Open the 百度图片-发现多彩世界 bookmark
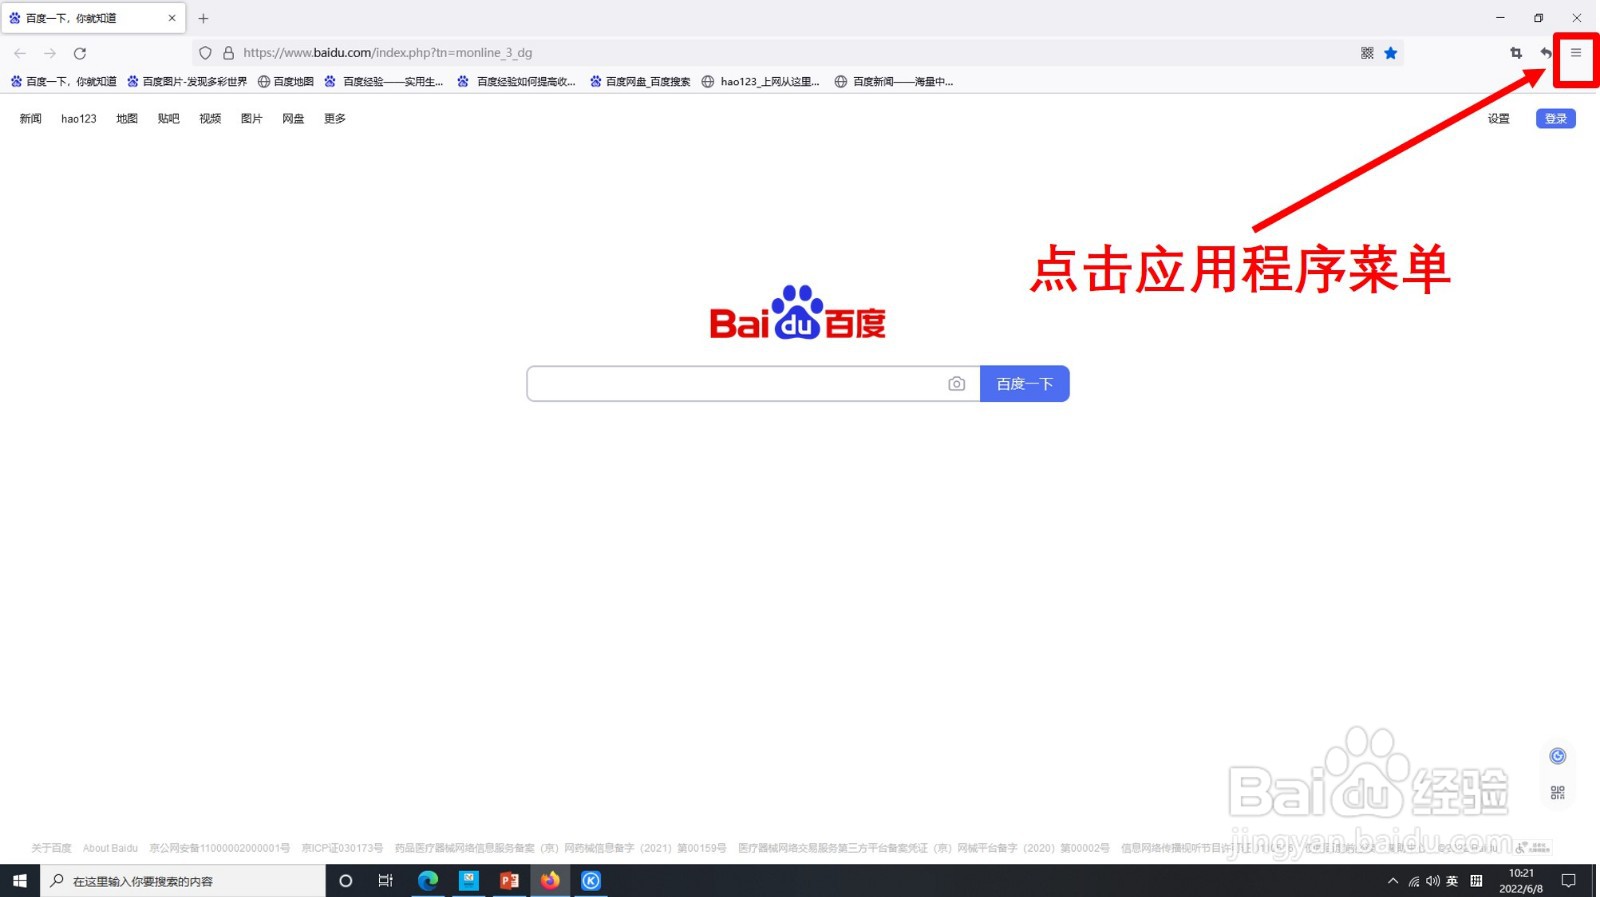 point(187,81)
